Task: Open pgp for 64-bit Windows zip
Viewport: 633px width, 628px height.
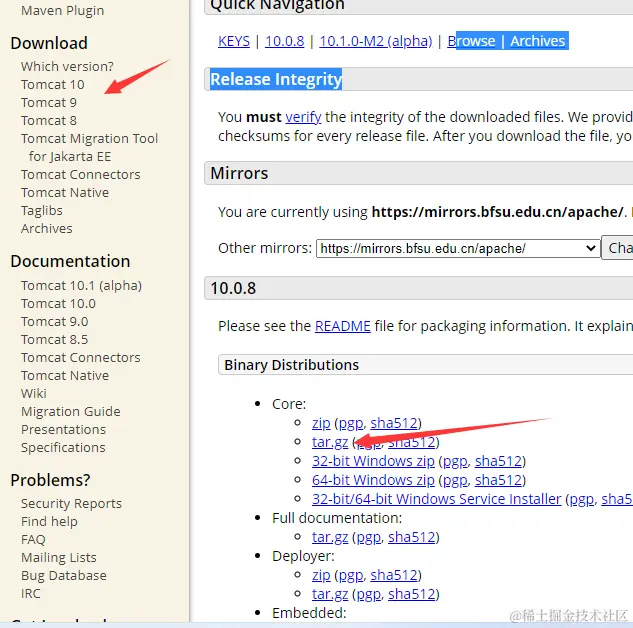Action: point(455,481)
